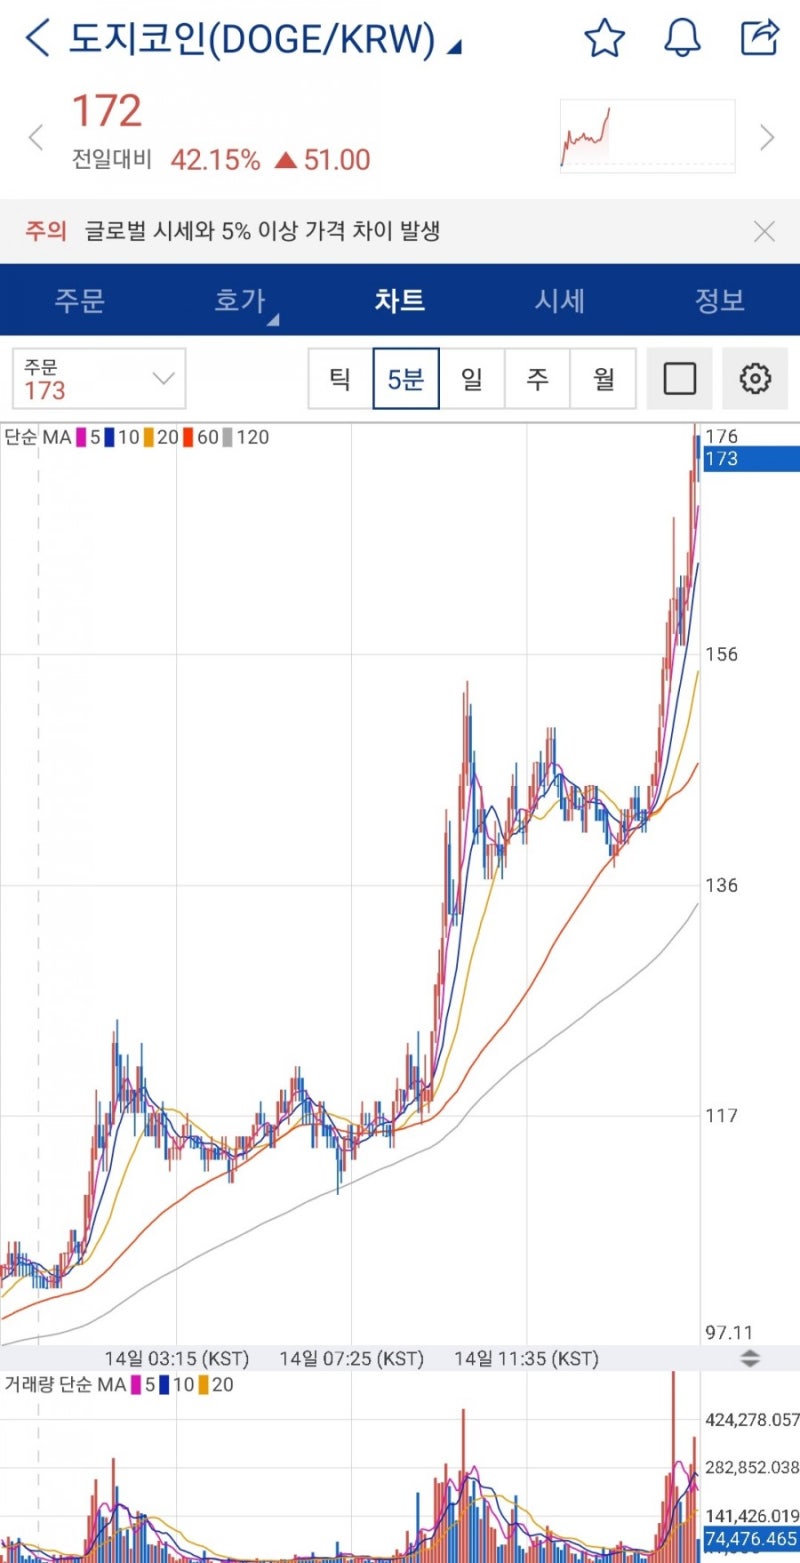Image resolution: width=800 pixels, height=1563 pixels.
Task: Open the 도지코인(DOGE/KRW) market selector
Action: 265,39
